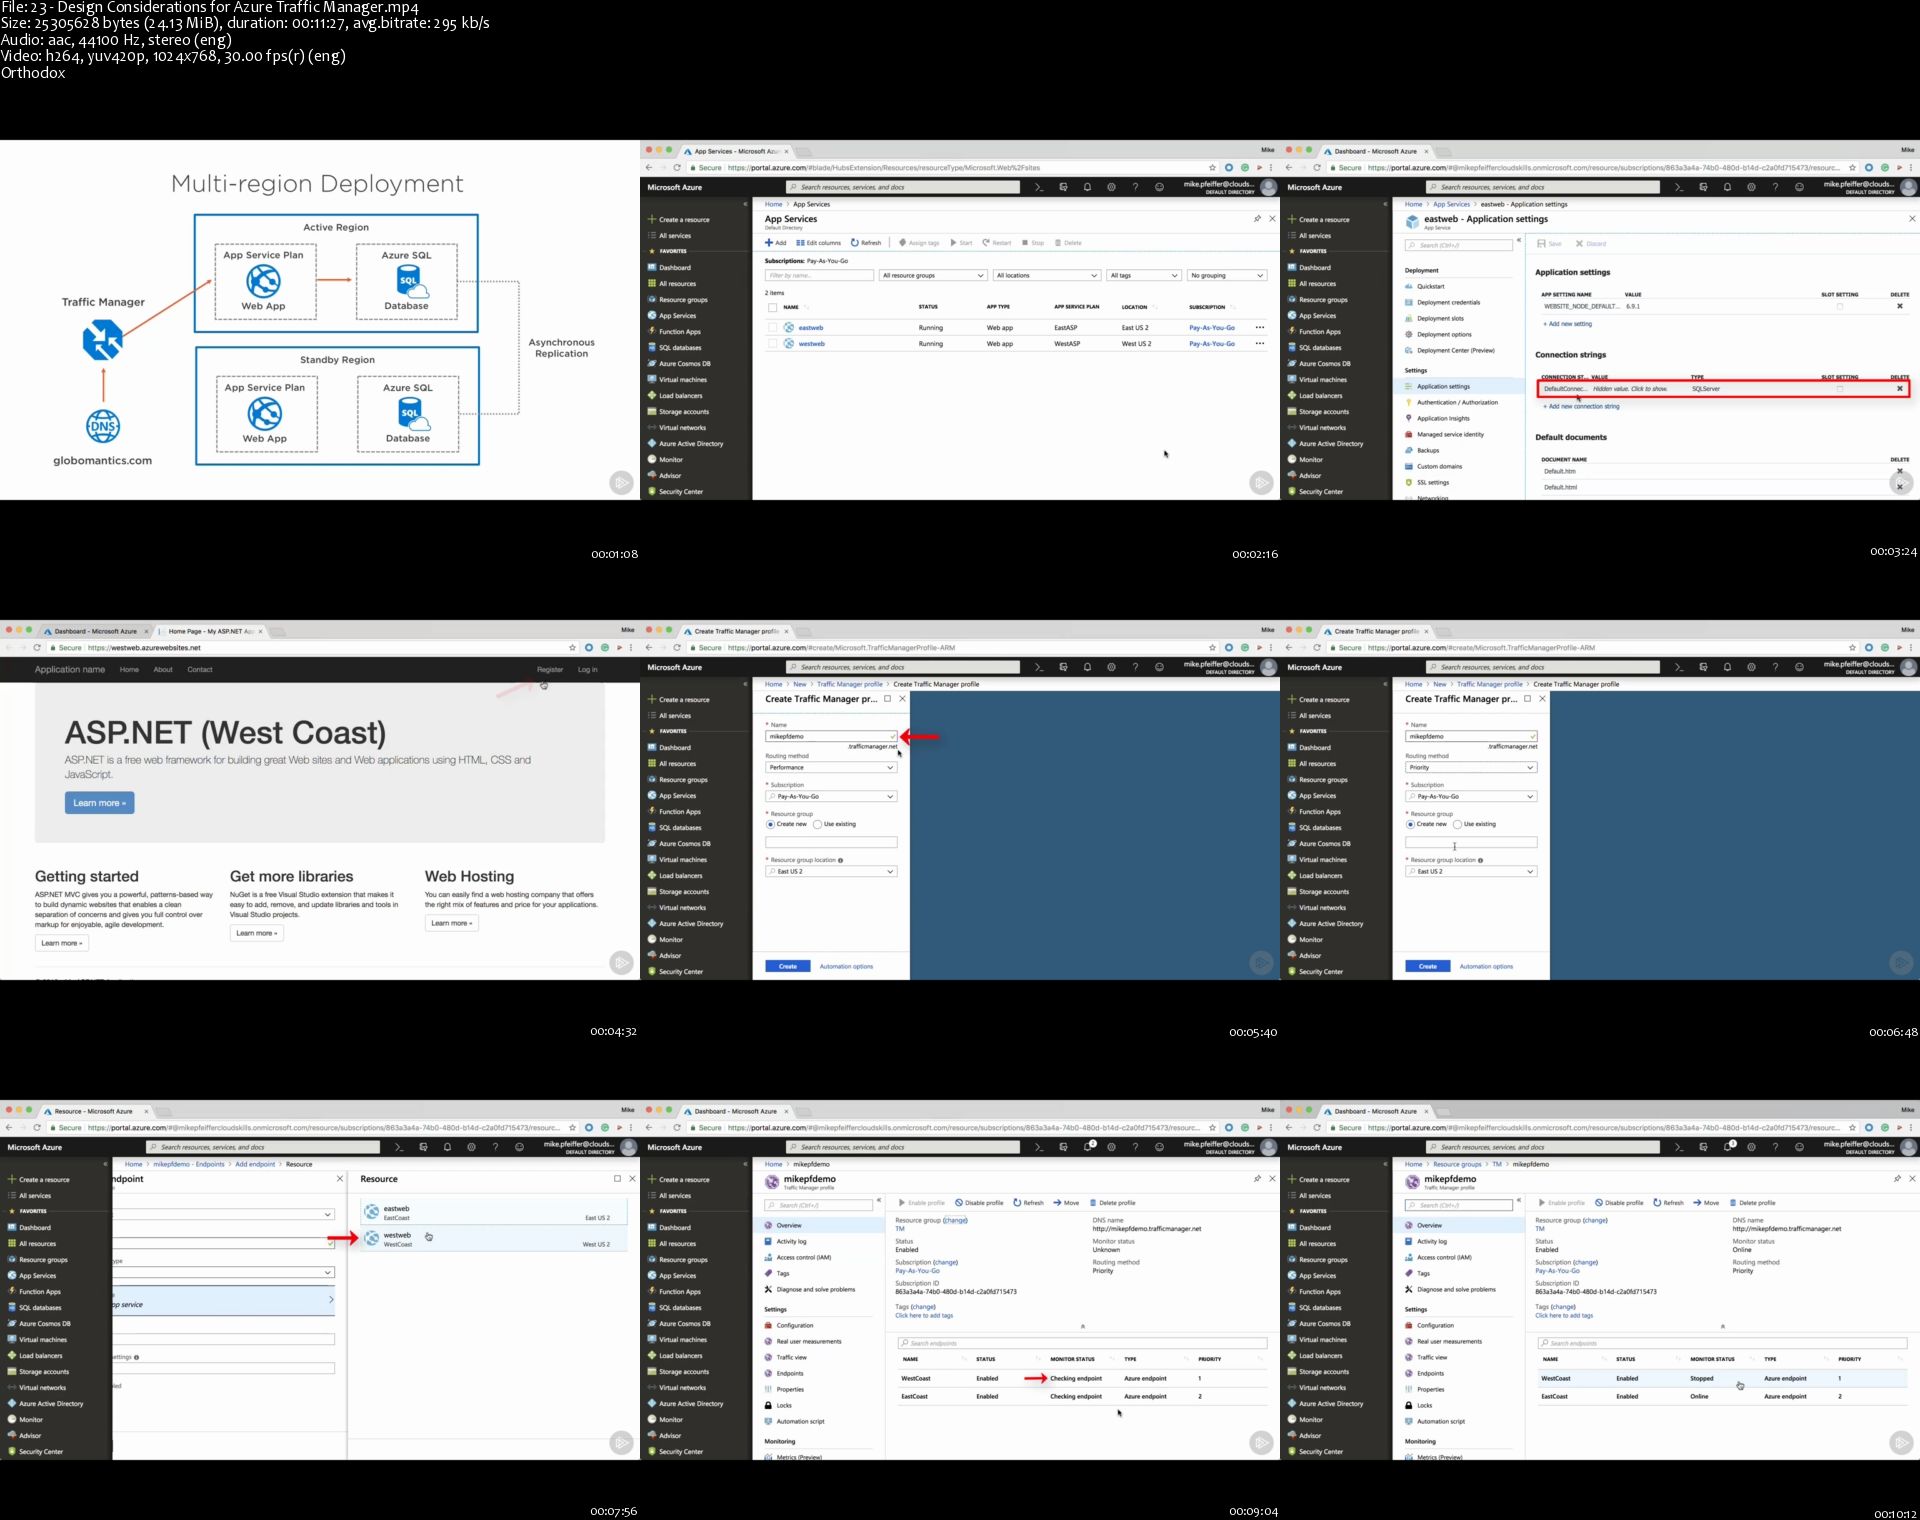Open Subscription dropdown in 00:05:40 frame
1920x1520 pixels.
[x=831, y=797]
